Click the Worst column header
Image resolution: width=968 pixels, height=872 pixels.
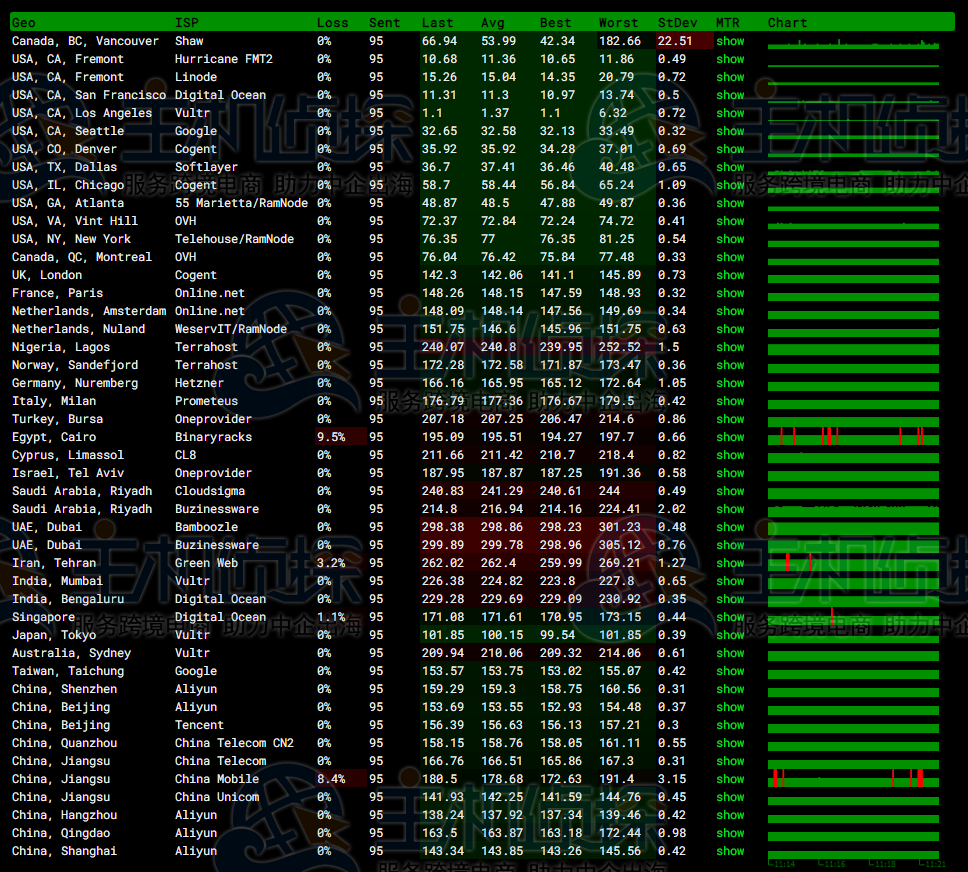coord(618,22)
